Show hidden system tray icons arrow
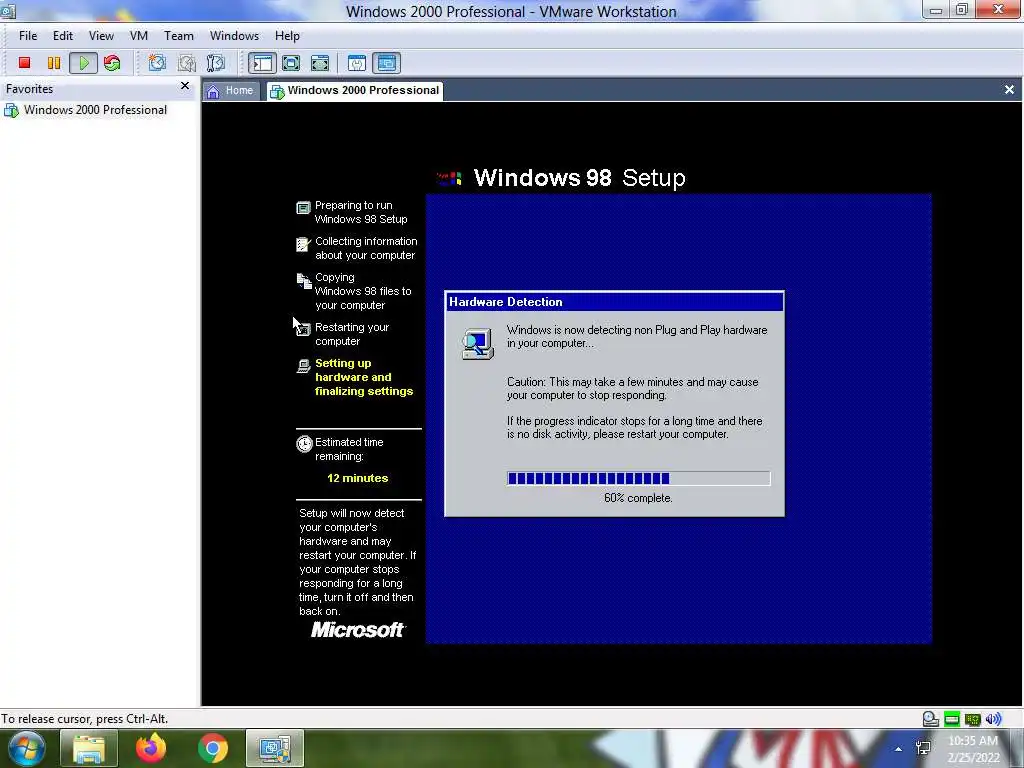1024x768 pixels. click(x=899, y=749)
